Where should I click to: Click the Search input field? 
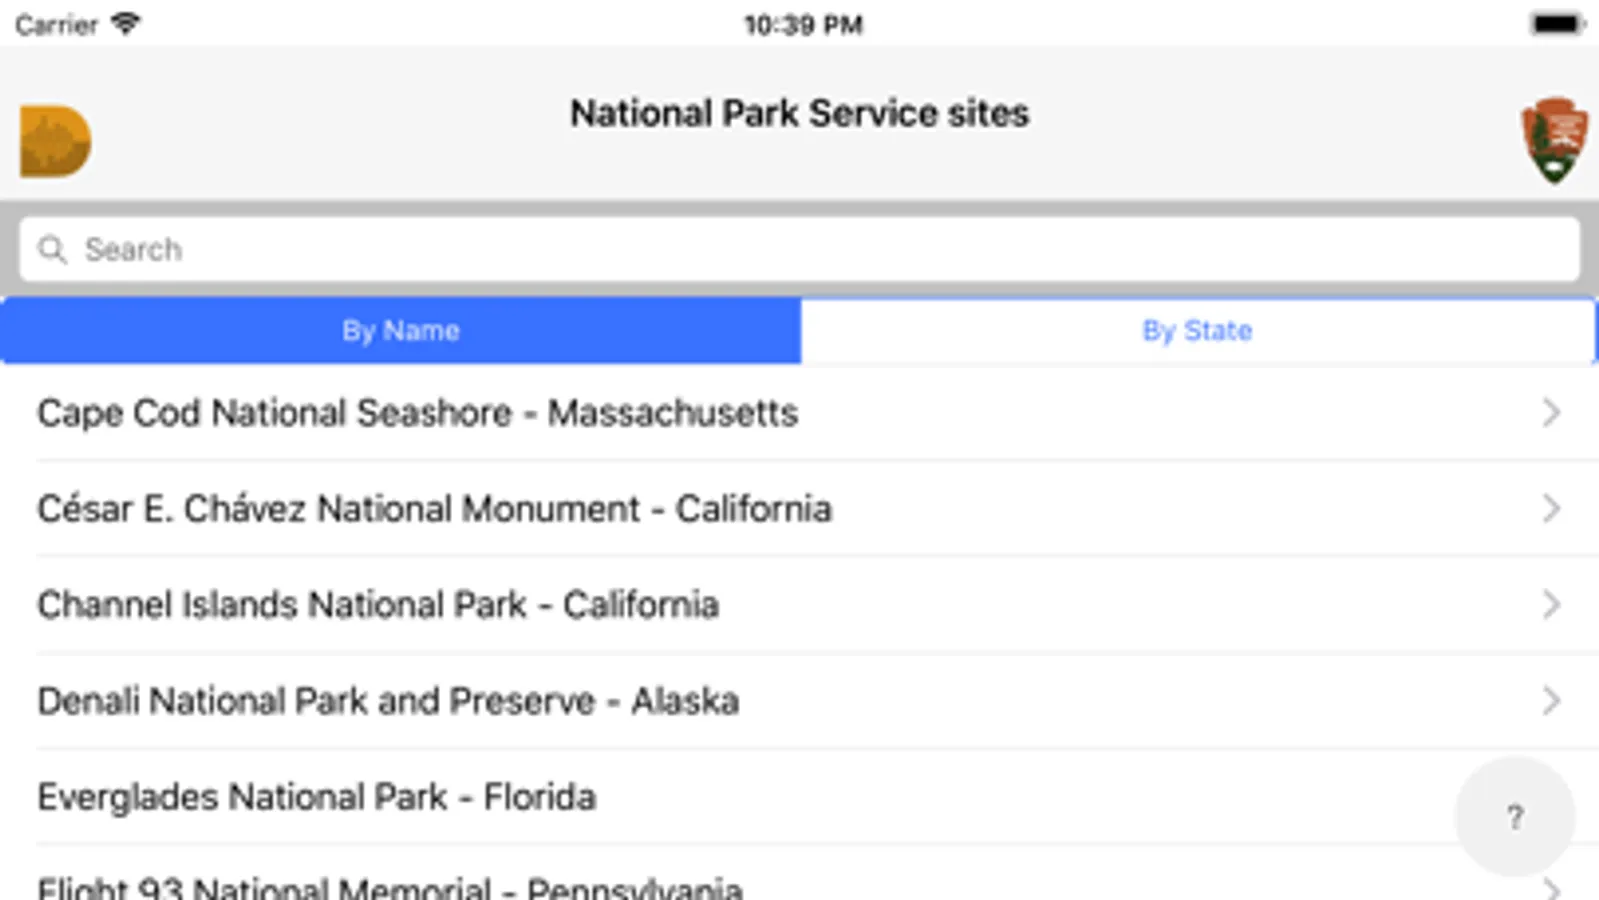800,249
